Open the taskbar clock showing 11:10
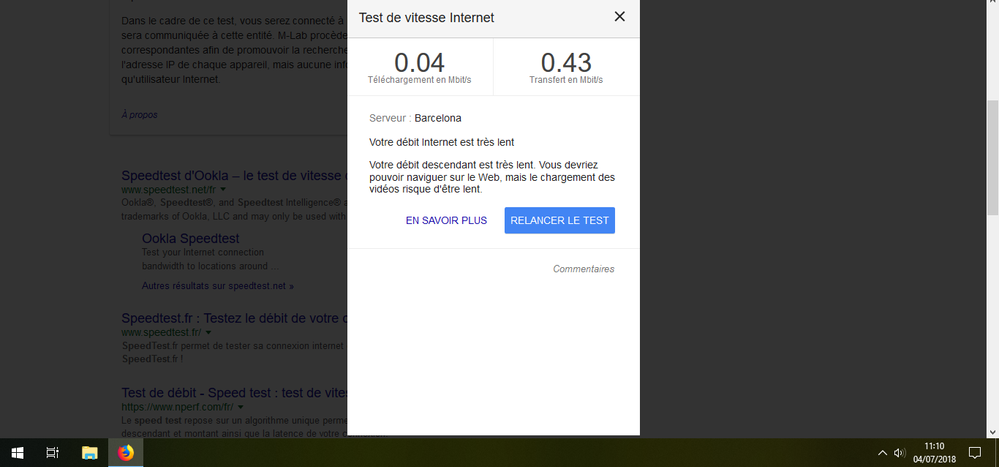 (x=934, y=453)
